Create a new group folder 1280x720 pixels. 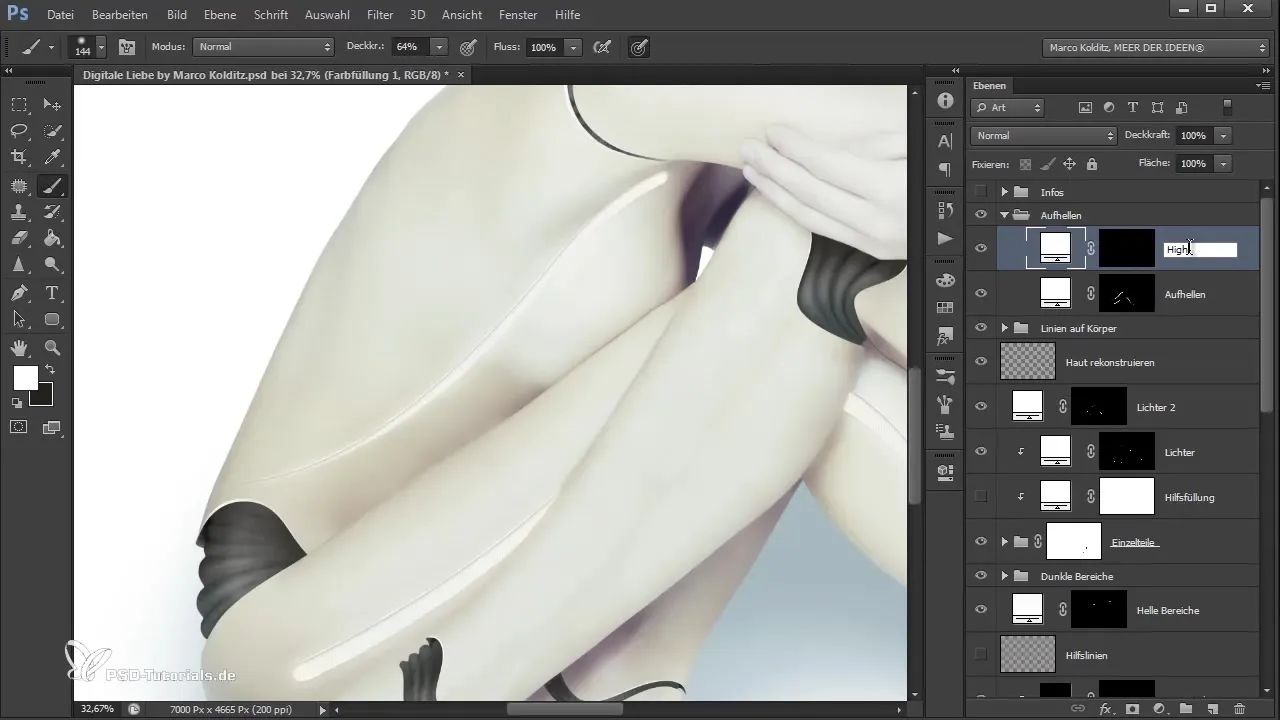point(1186,709)
